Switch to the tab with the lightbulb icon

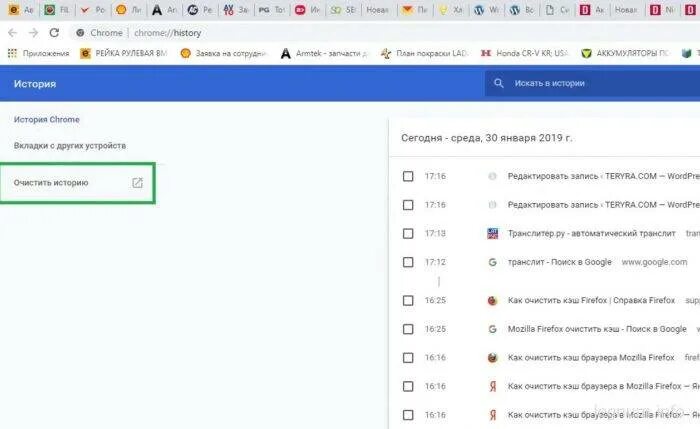click(450, 9)
